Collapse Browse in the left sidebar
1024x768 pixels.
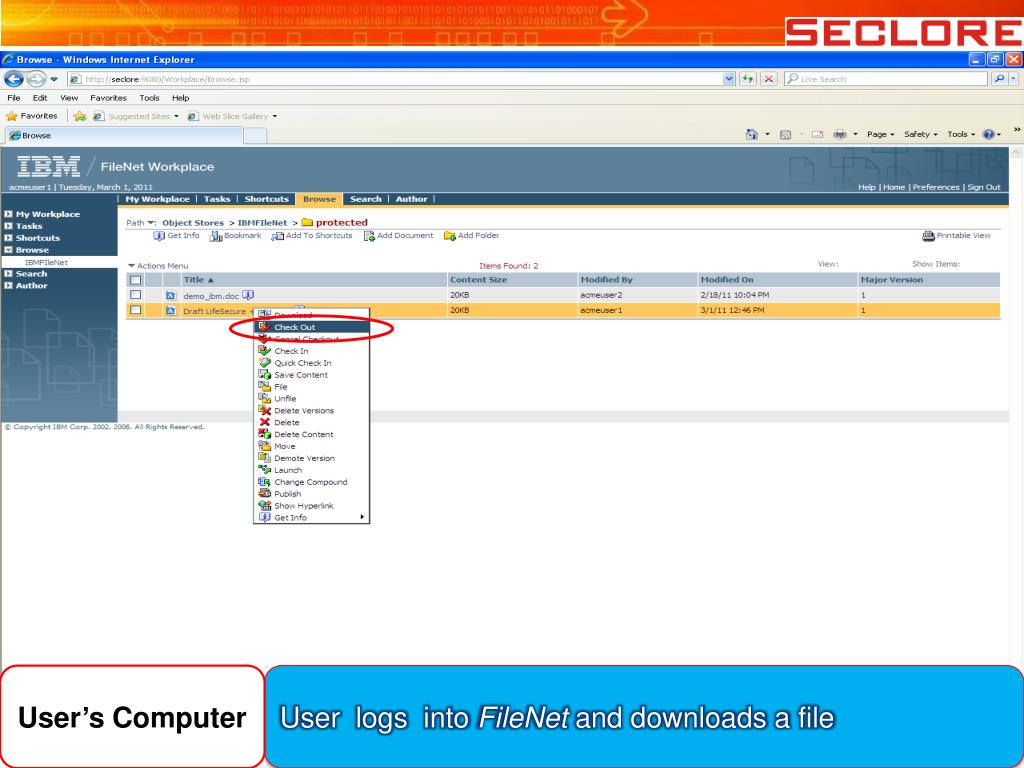pyautogui.click(x=8, y=250)
